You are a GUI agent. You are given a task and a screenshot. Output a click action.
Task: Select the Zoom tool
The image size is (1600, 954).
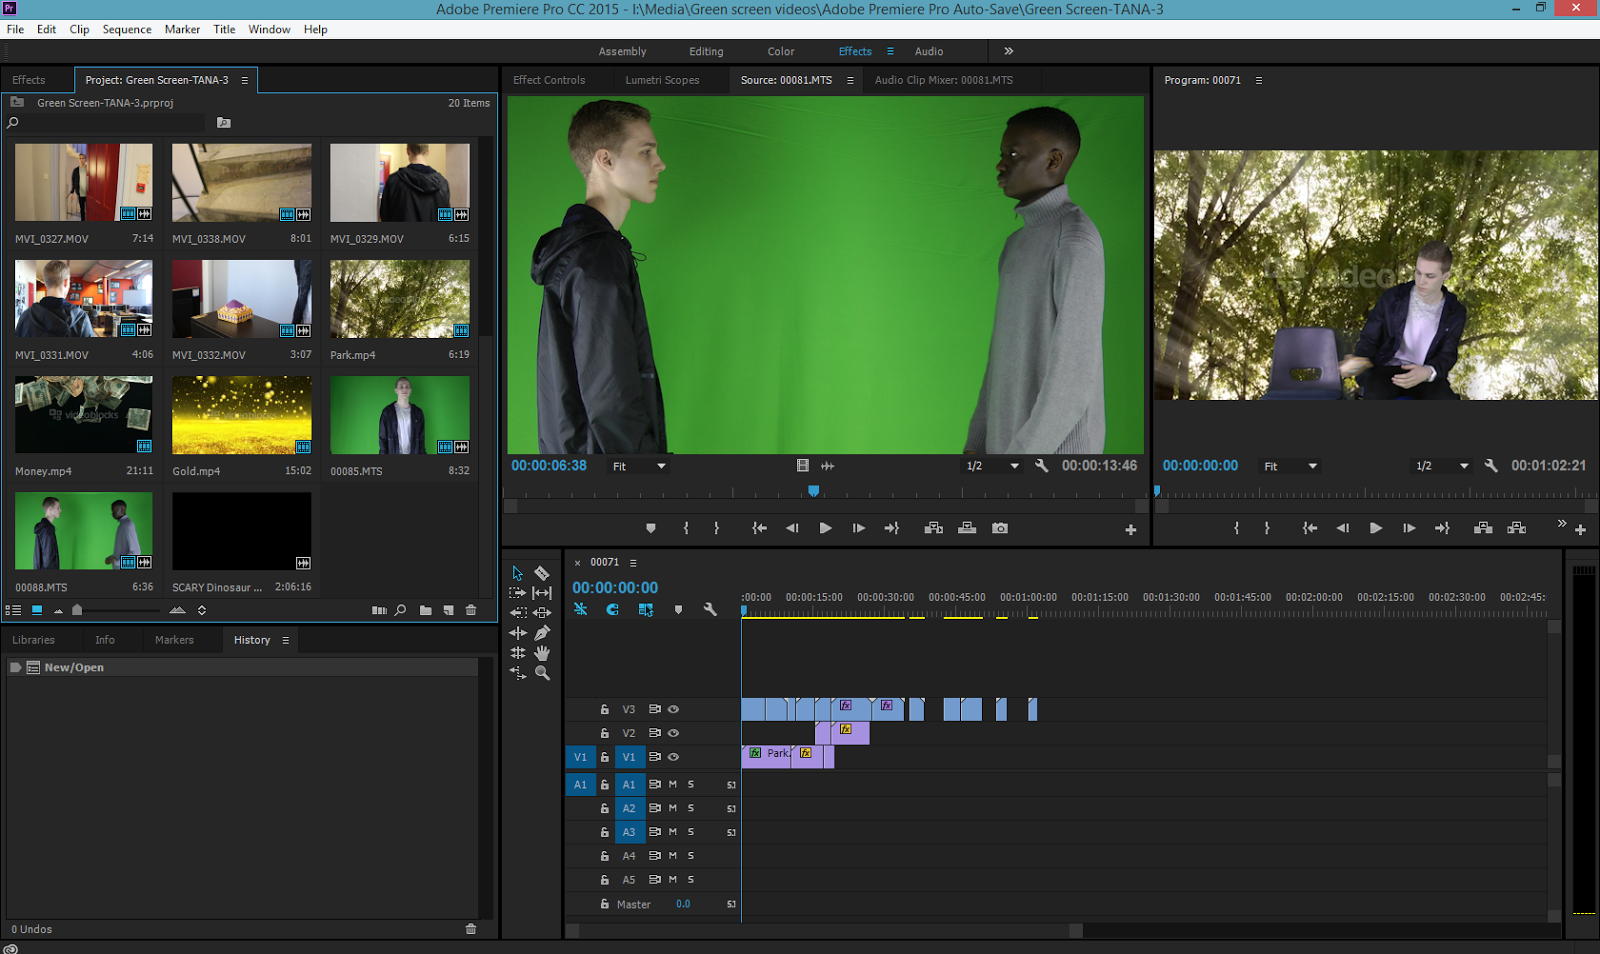pyautogui.click(x=542, y=673)
